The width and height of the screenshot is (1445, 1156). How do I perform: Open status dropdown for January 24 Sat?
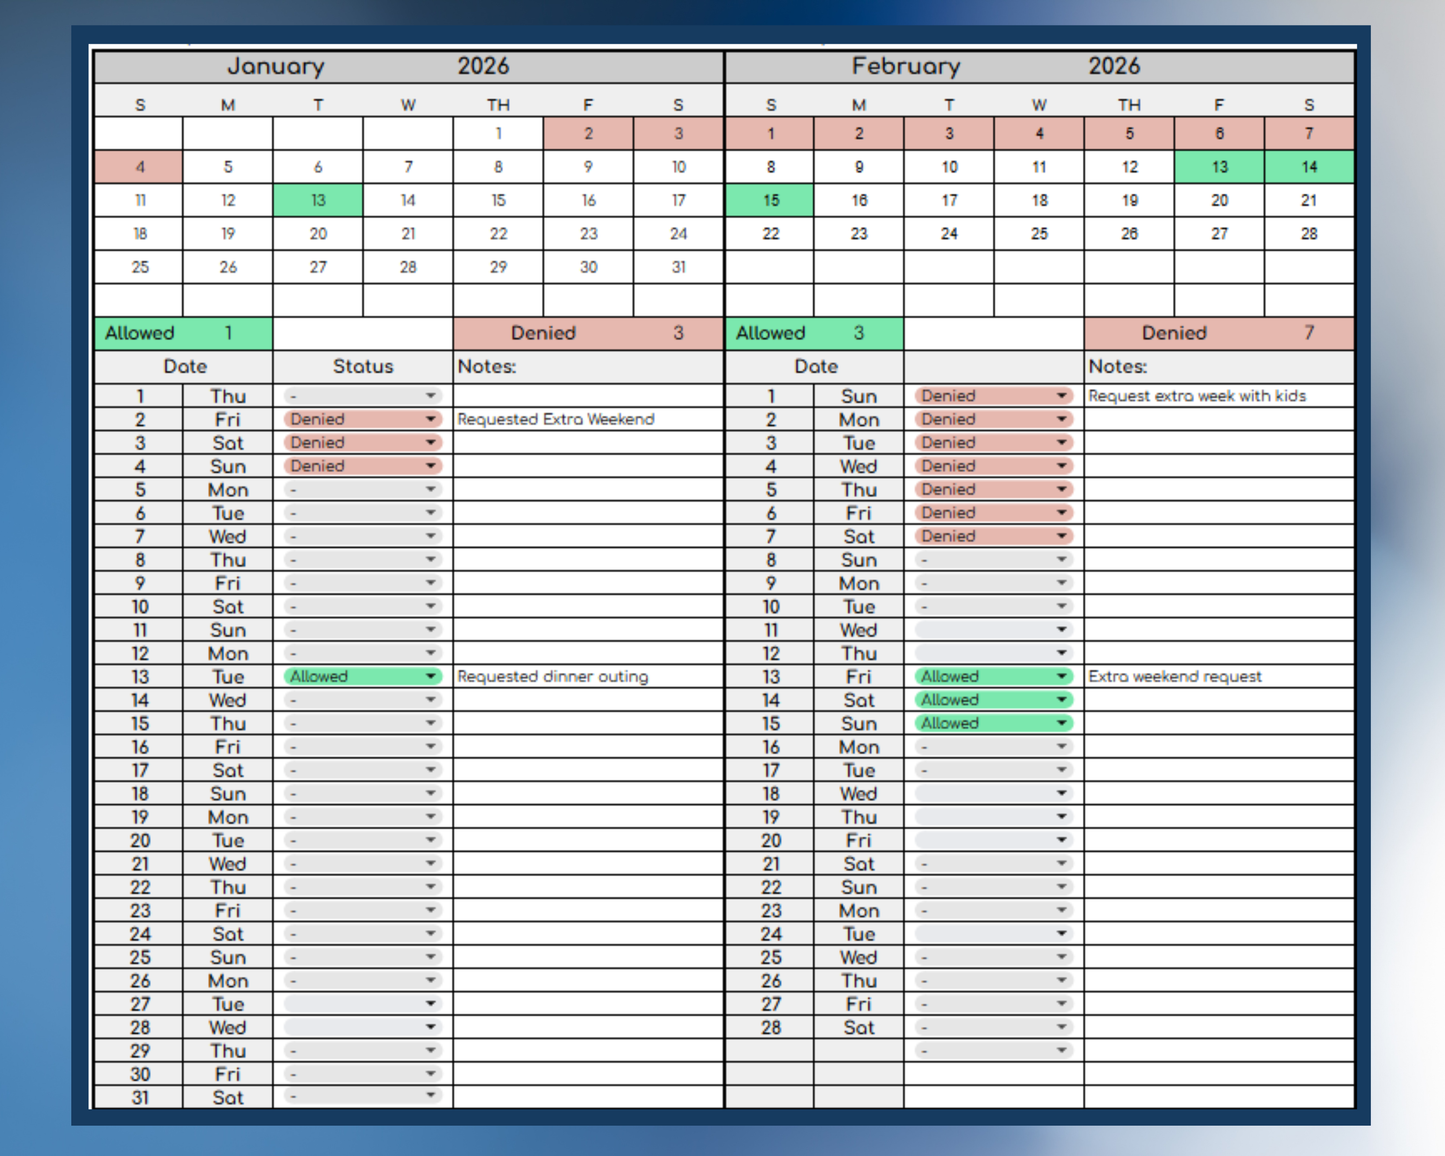click(363, 933)
